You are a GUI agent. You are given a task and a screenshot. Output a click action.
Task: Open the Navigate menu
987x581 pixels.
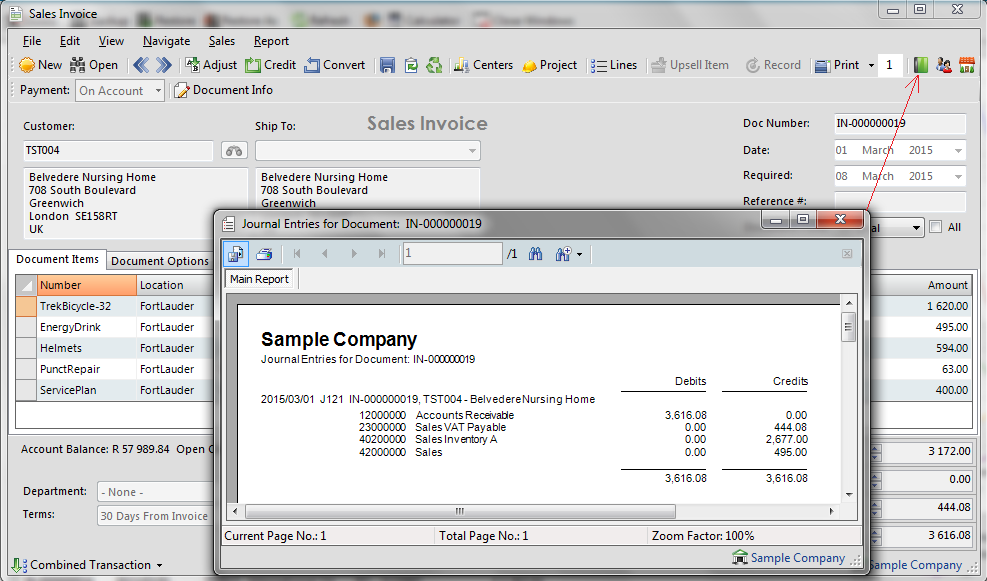point(166,41)
